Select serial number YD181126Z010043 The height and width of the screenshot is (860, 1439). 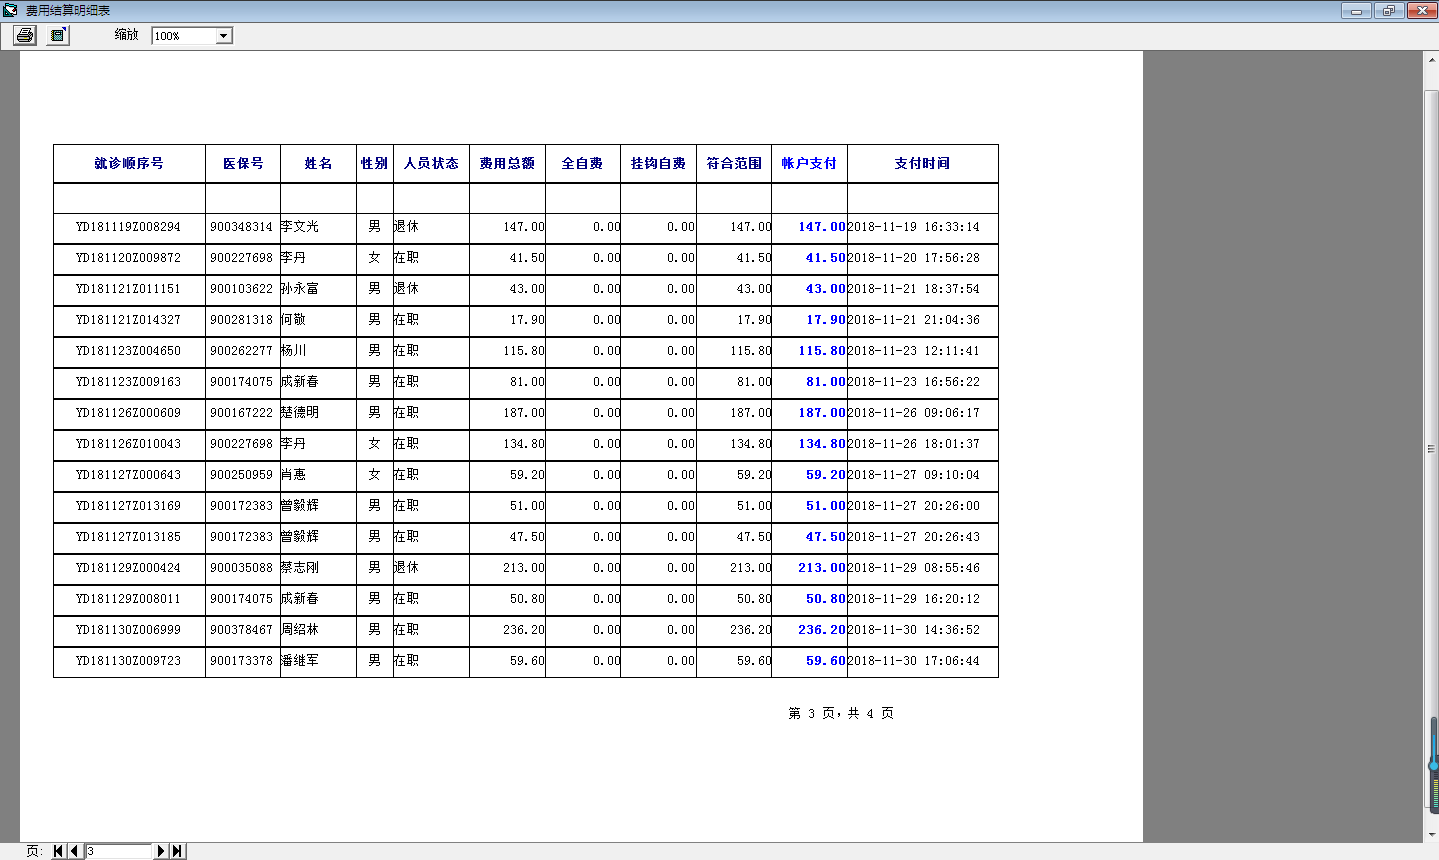pos(129,444)
